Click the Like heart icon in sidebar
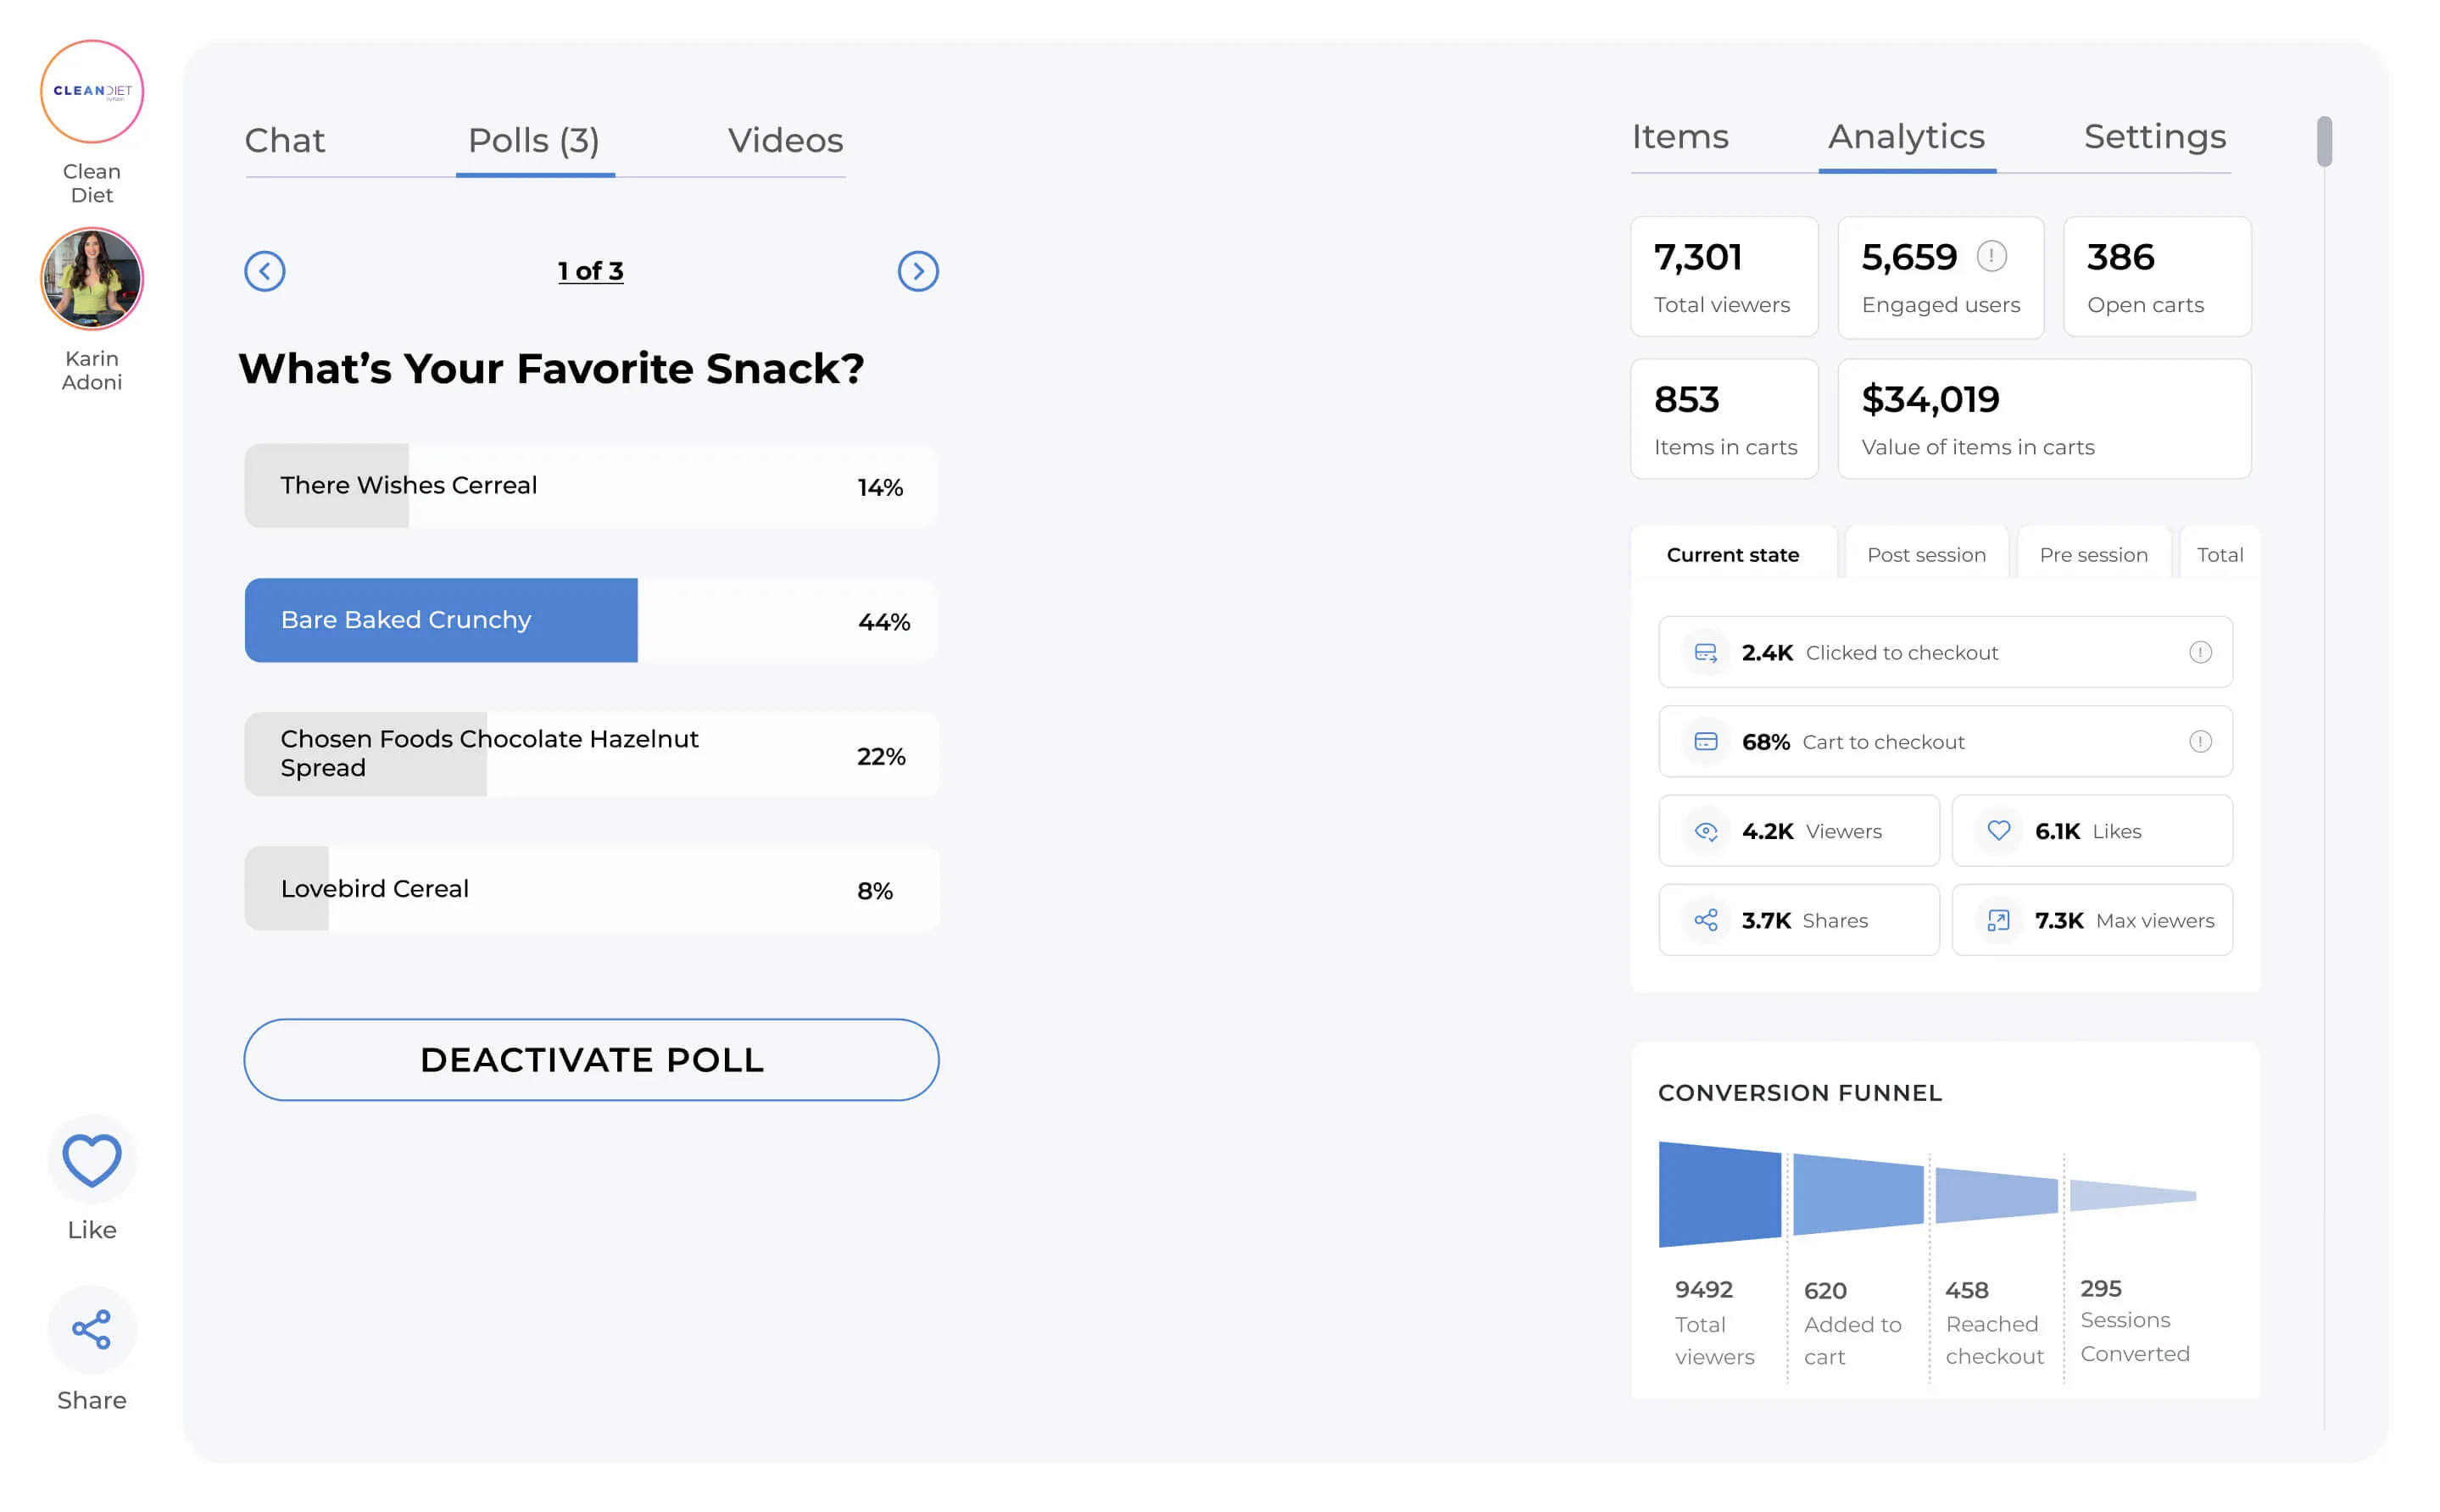2440x1512 pixels. [92, 1160]
